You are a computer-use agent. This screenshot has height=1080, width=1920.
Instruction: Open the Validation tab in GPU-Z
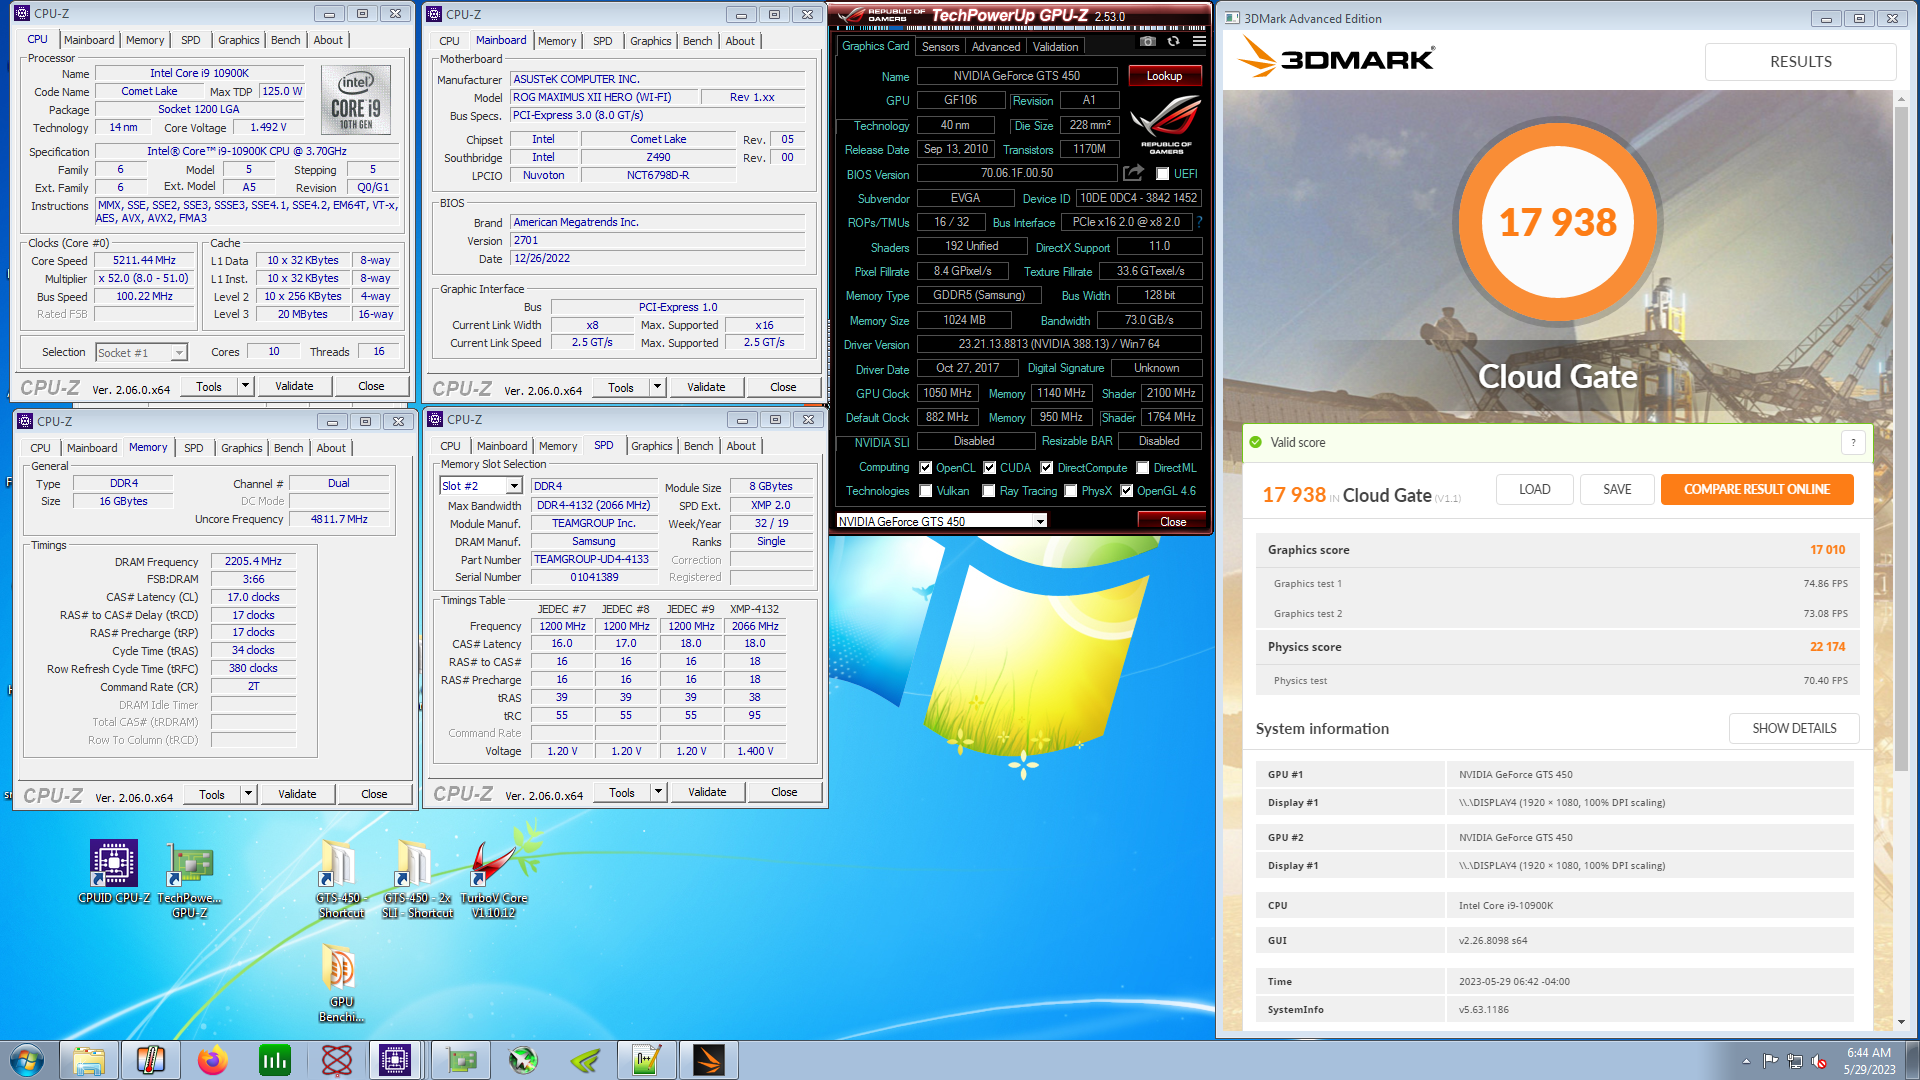tap(1055, 47)
